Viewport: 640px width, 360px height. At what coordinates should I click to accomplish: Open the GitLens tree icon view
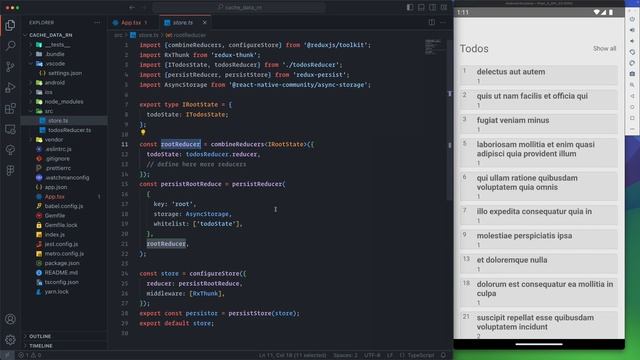tap(10, 150)
